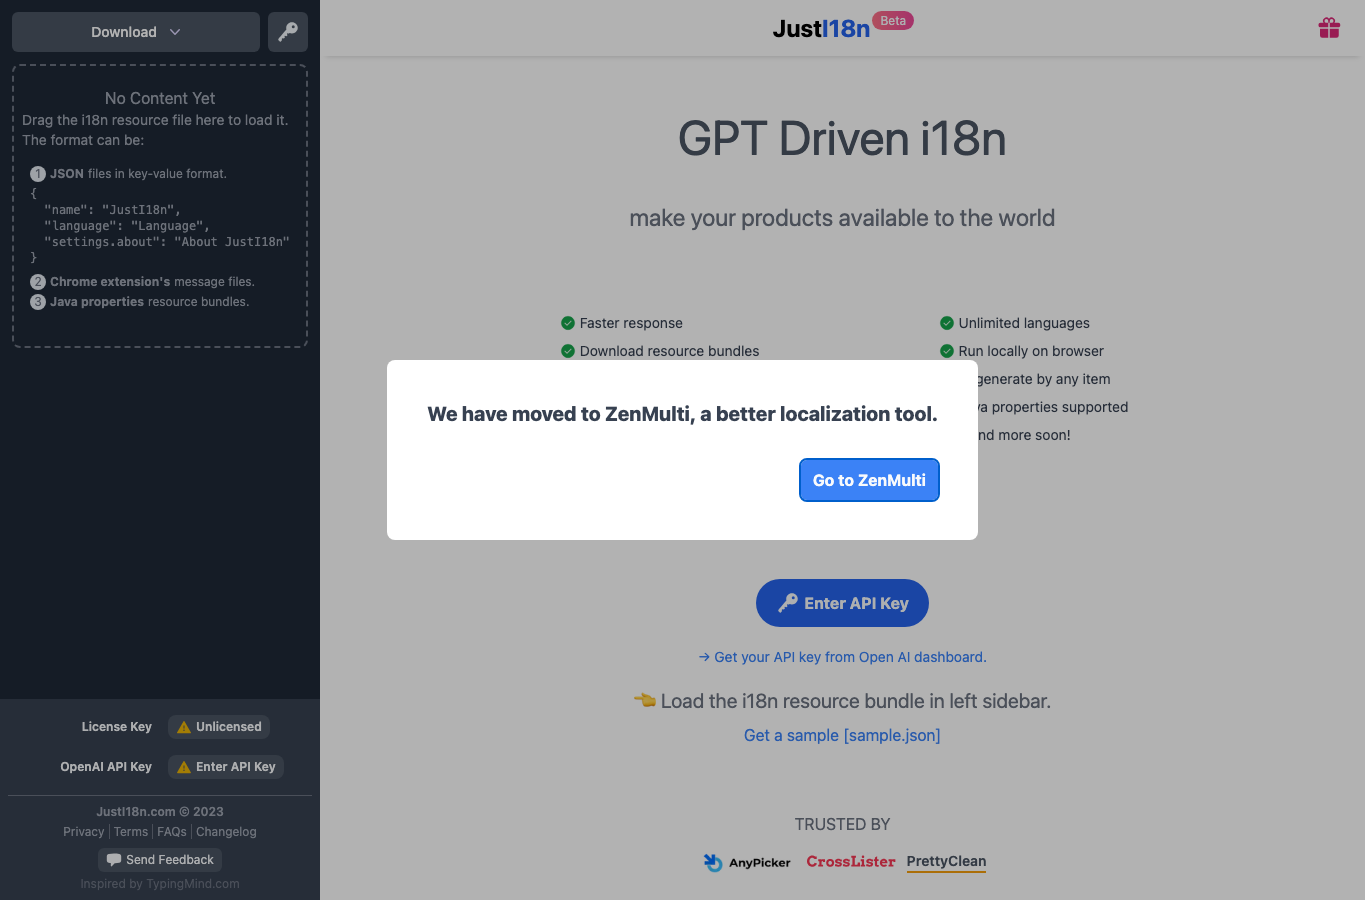
Task: Click the green check beside Run locally on browser
Action: point(947,351)
